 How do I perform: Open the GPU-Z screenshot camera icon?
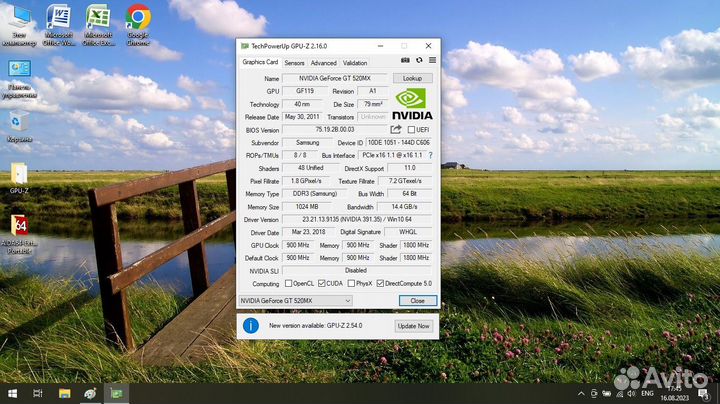(405, 60)
